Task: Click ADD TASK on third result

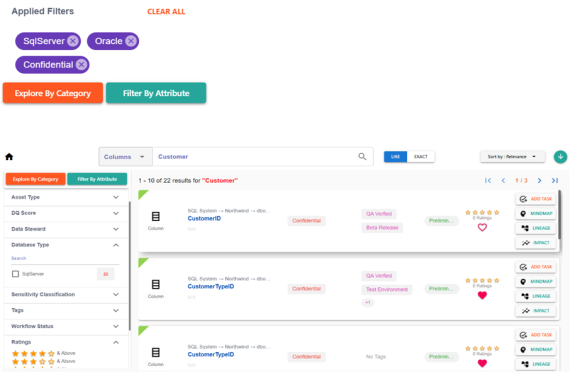Action: (x=536, y=335)
